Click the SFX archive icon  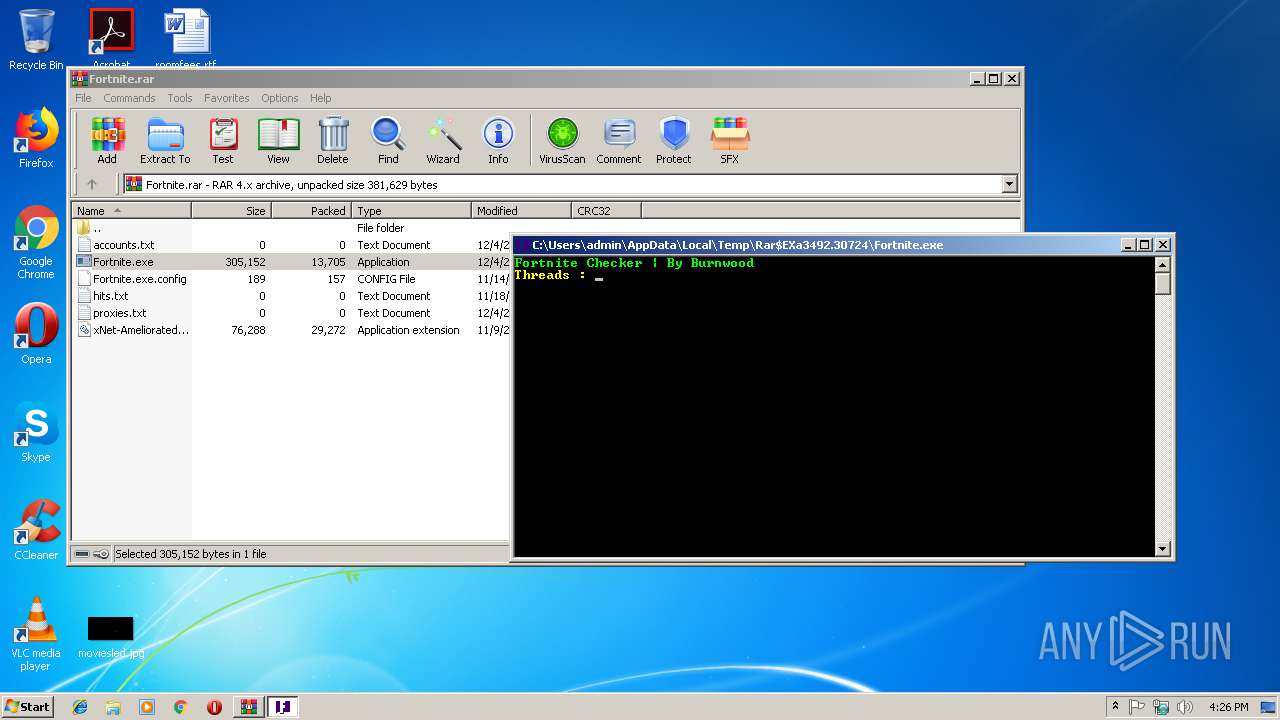730,141
